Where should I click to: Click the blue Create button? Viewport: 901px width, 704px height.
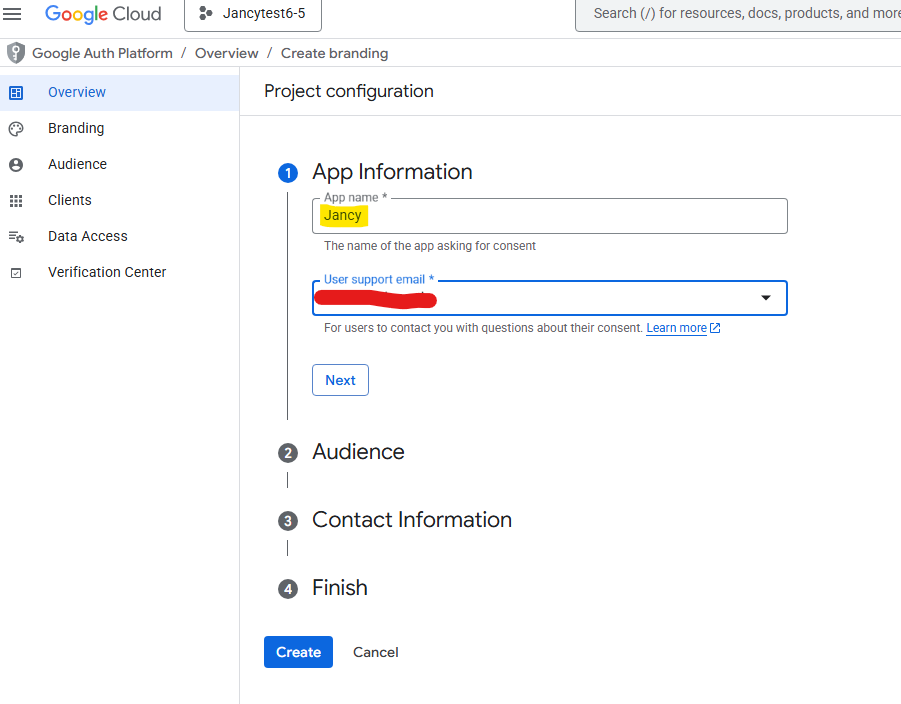pyautogui.click(x=298, y=652)
